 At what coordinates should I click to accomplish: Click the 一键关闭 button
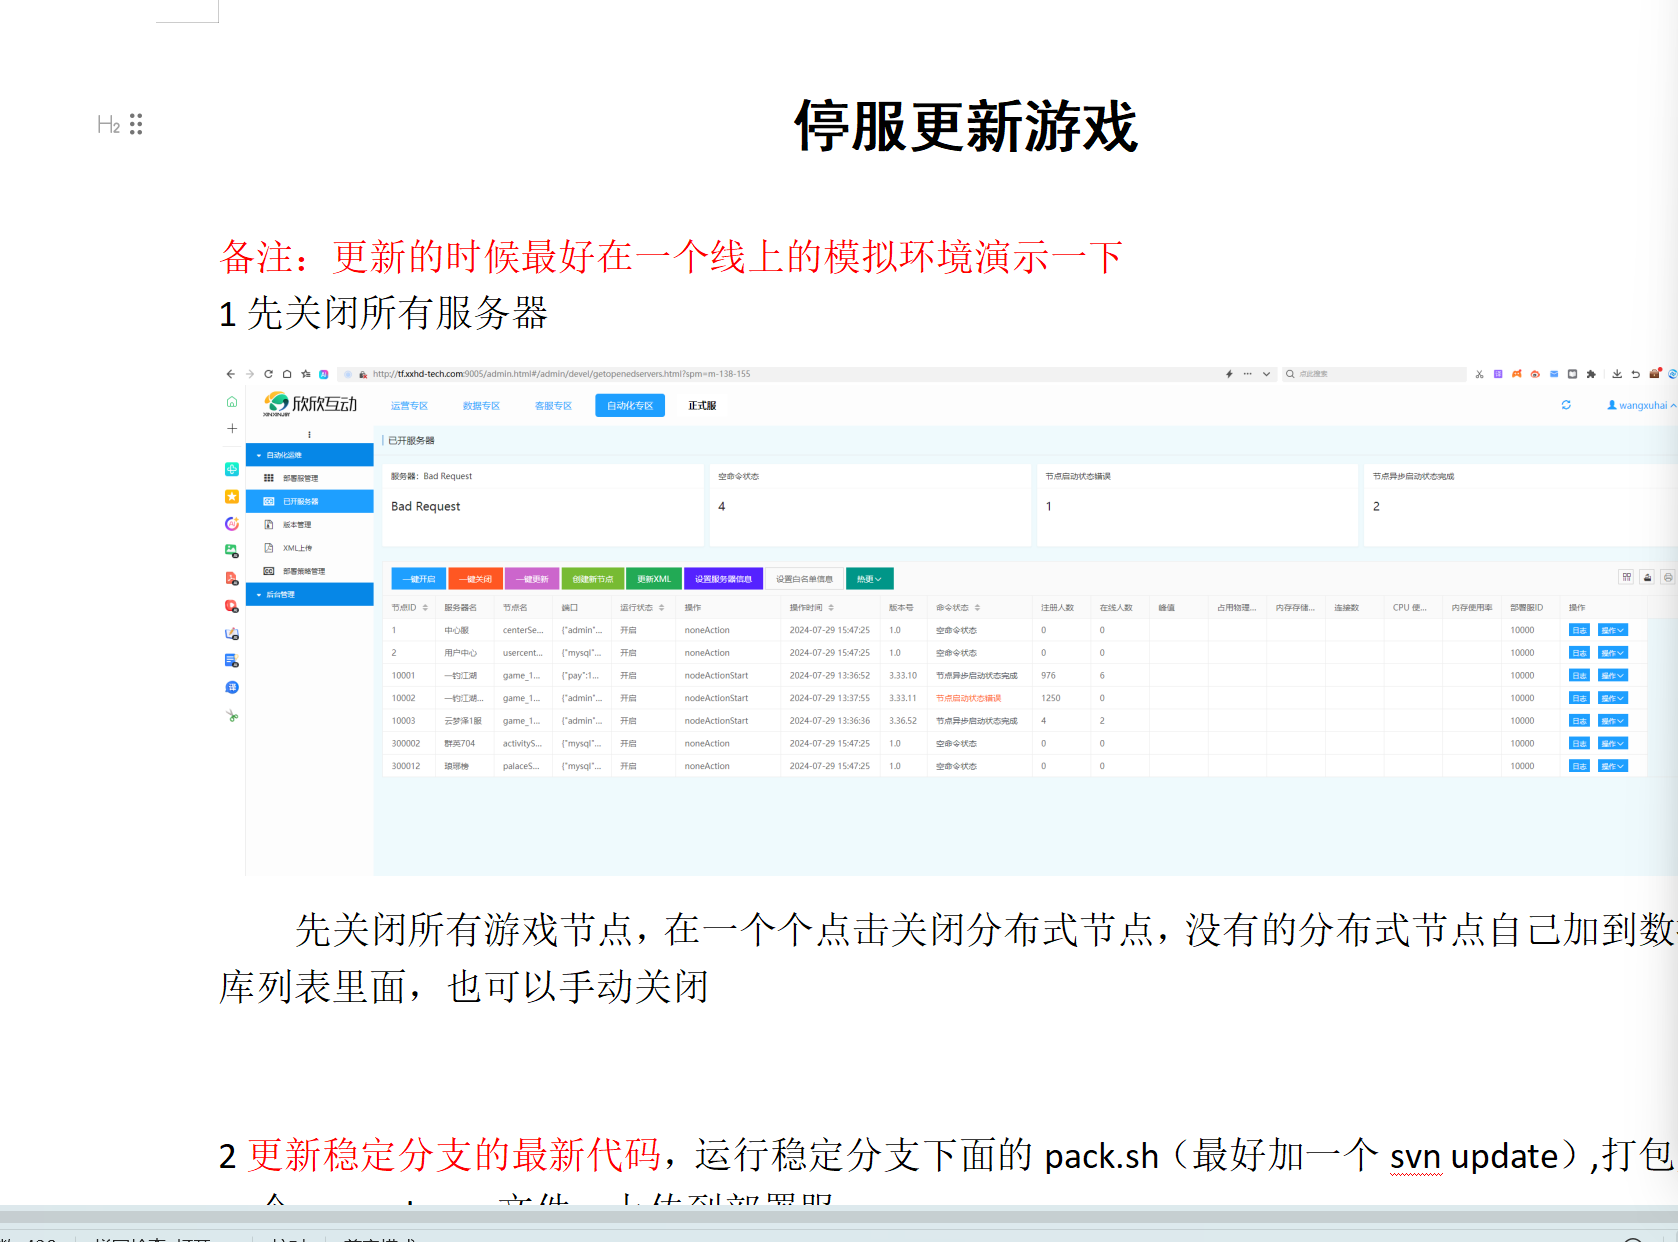pos(475,579)
